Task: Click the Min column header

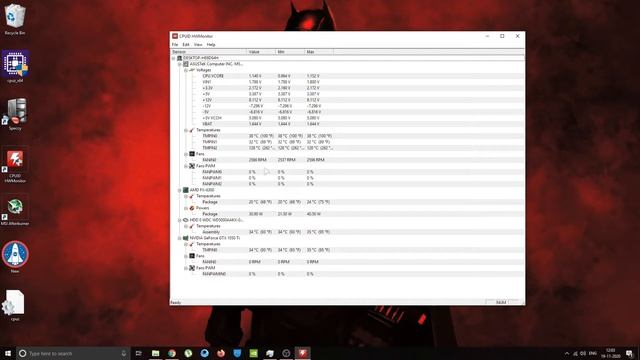Action: coord(290,52)
